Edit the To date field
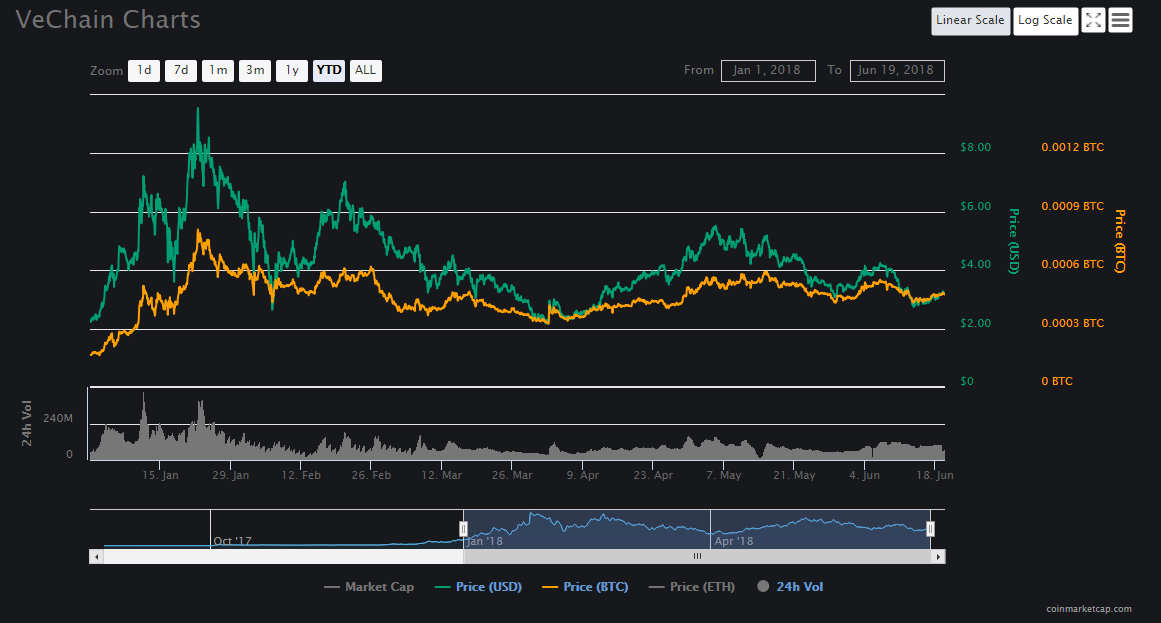 (x=897, y=70)
